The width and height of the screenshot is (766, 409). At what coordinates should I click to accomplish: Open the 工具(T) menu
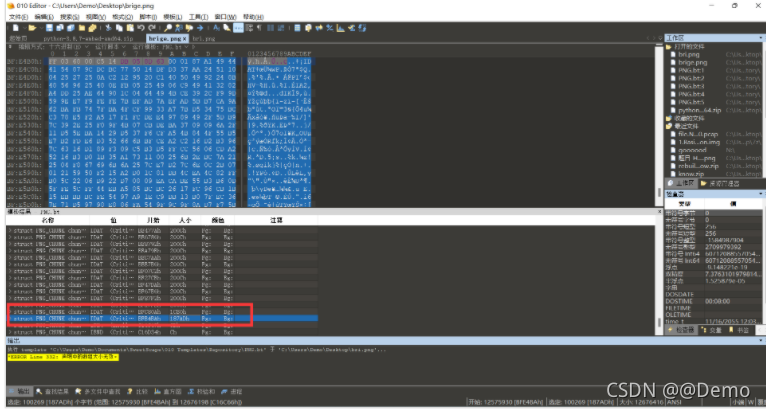tap(198, 17)
